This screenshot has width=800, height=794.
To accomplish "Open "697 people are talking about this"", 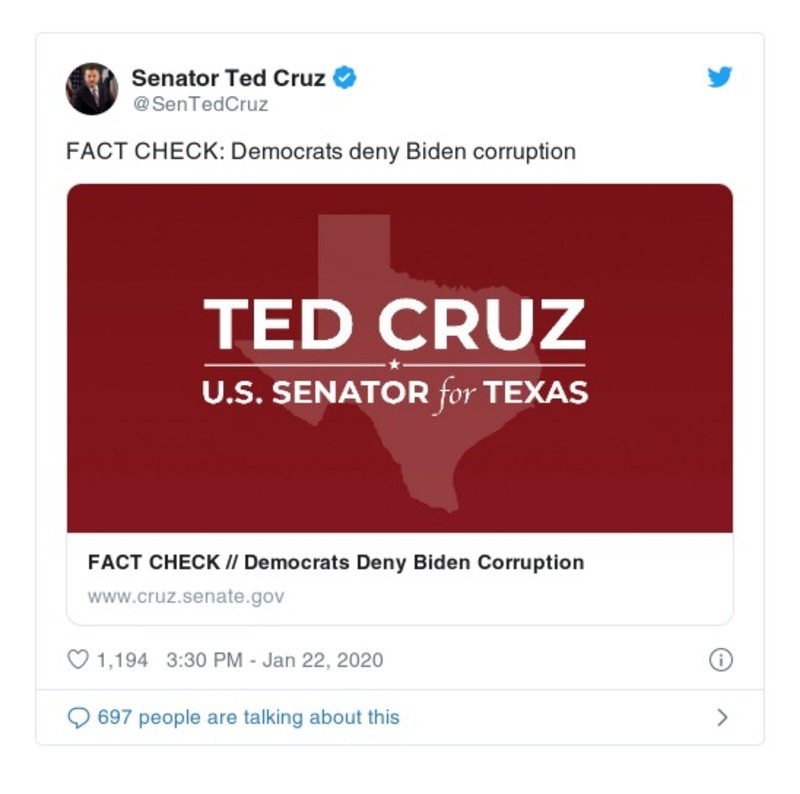I will [x=248, y=718].
